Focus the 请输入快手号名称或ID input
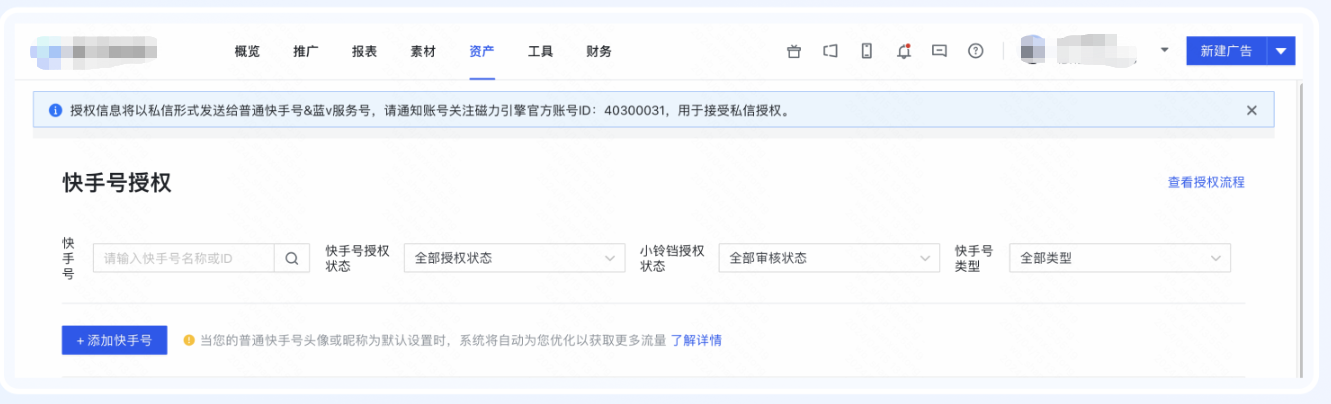1331x404 pixels. click(184, 258)
